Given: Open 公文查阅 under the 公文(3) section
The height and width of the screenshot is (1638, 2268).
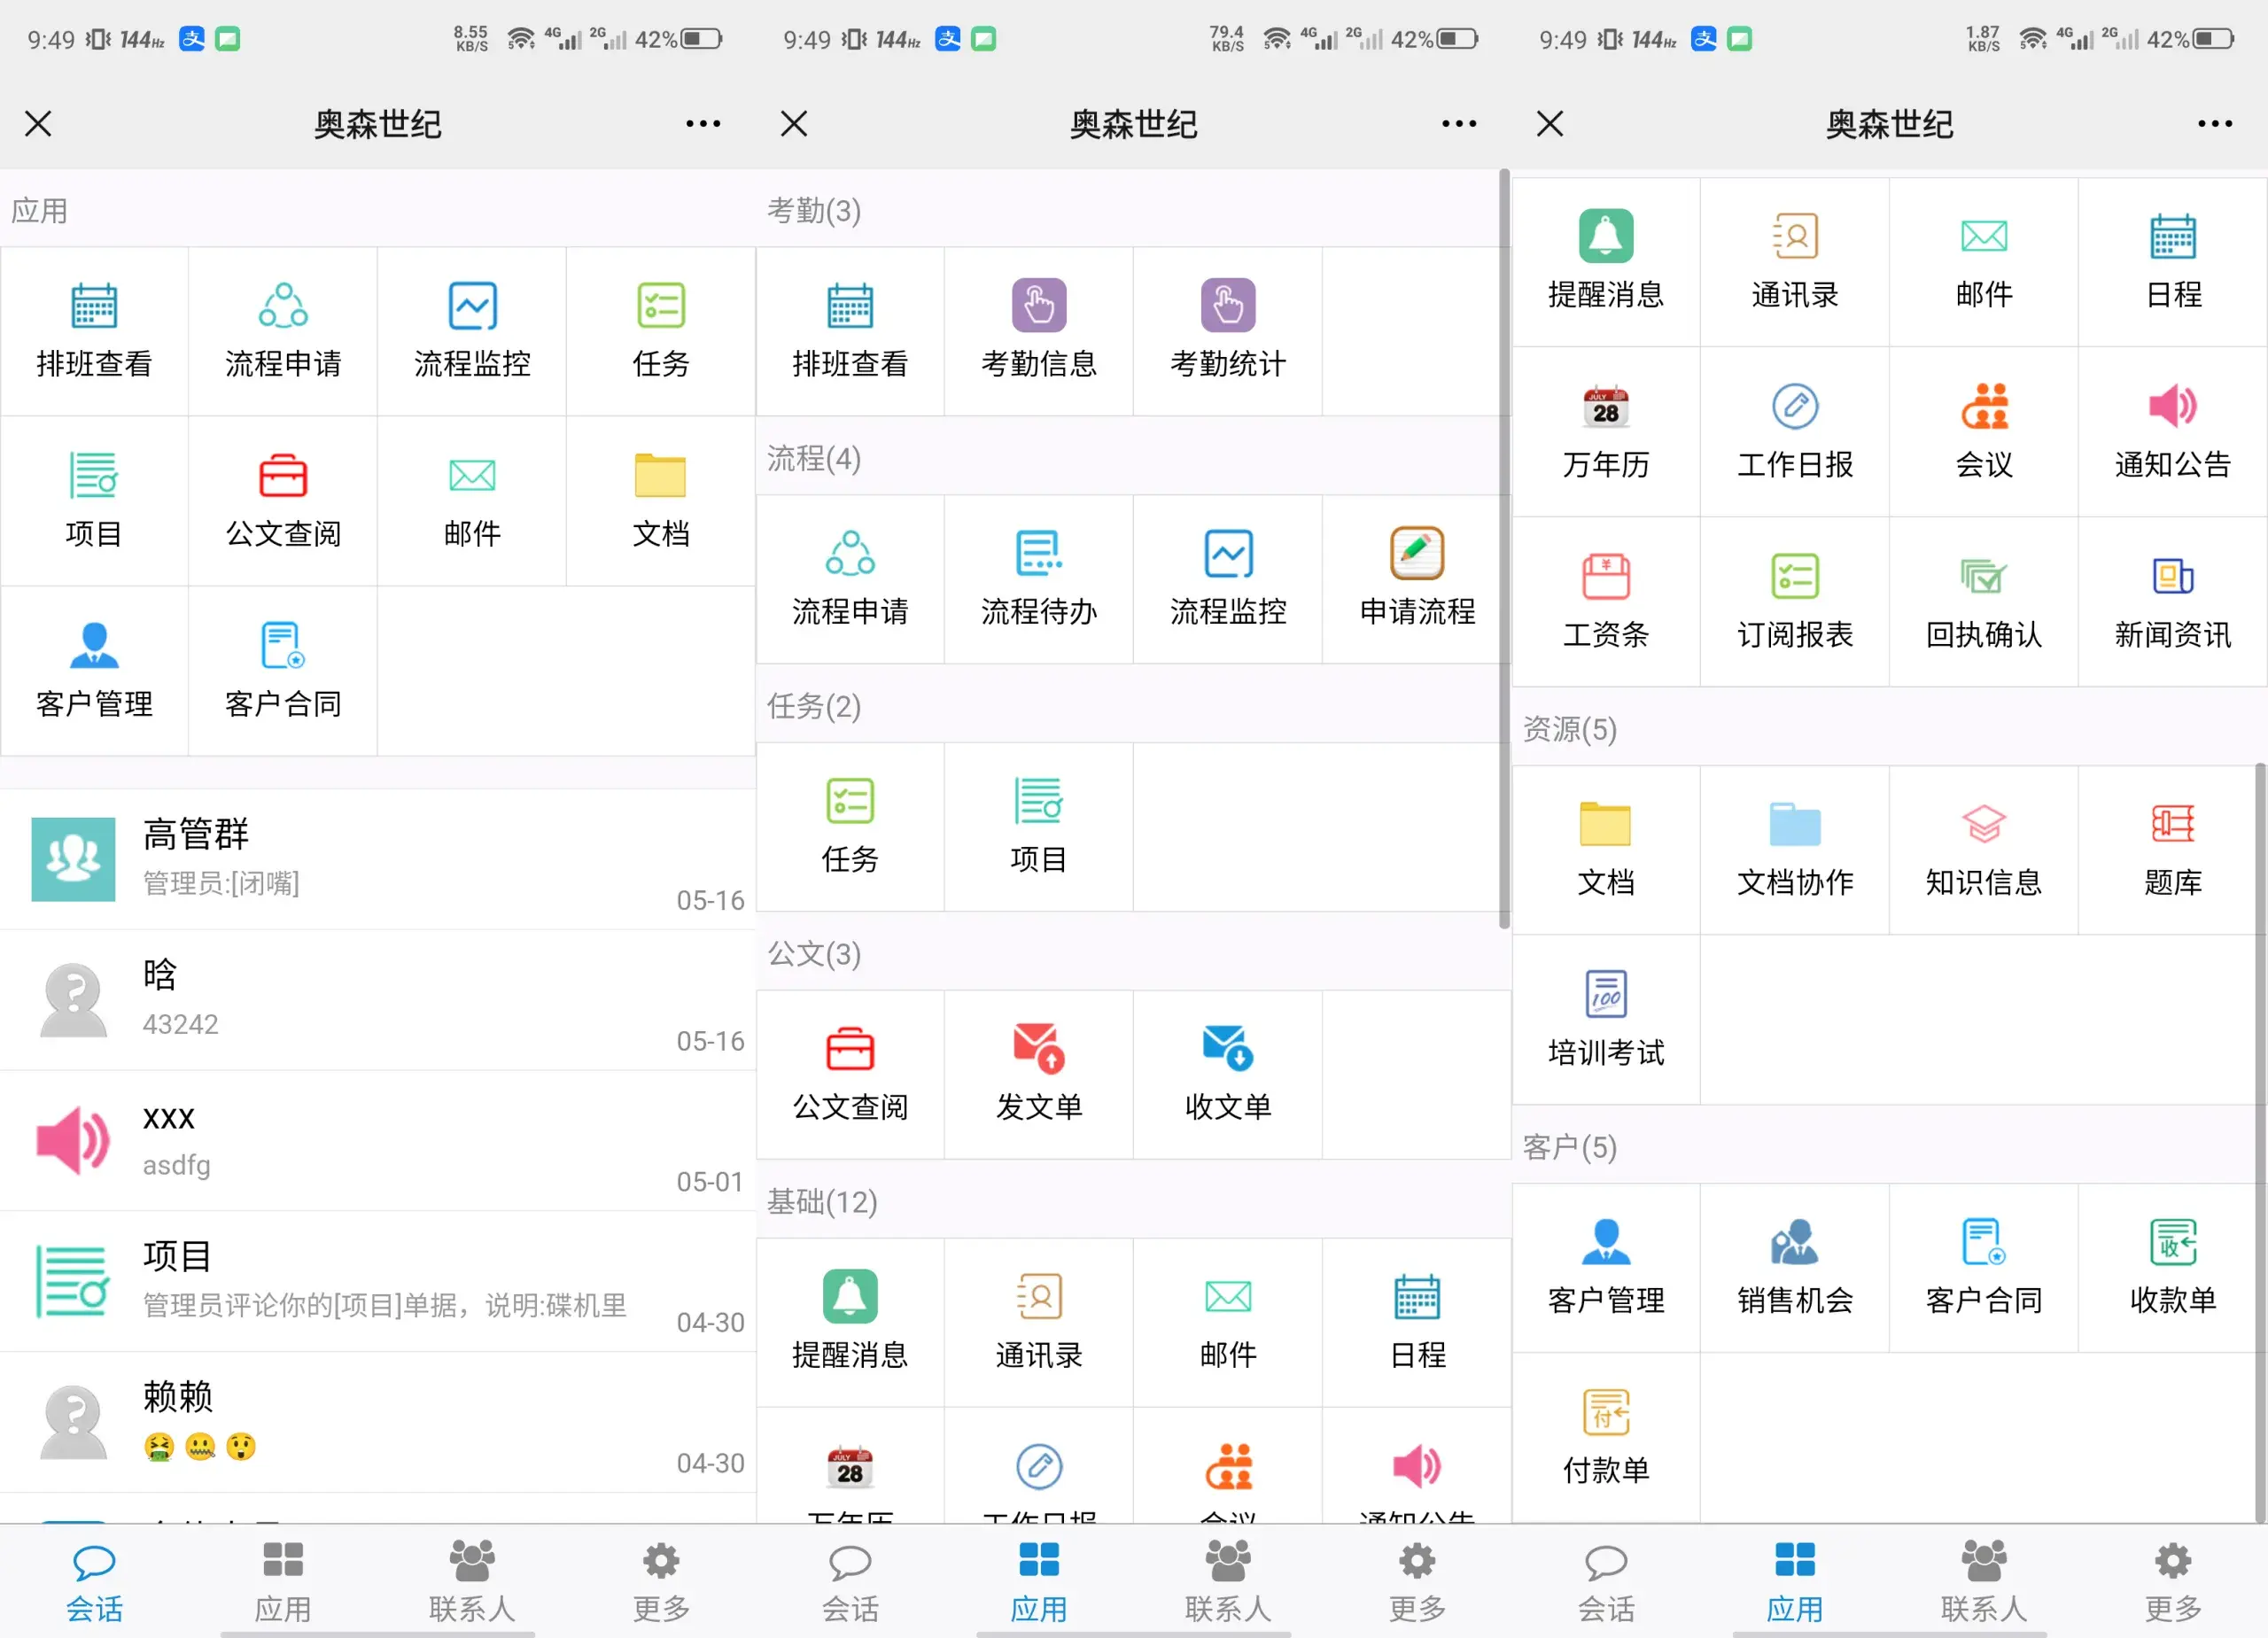Looking at the screenshot, I should [850, 1075].
